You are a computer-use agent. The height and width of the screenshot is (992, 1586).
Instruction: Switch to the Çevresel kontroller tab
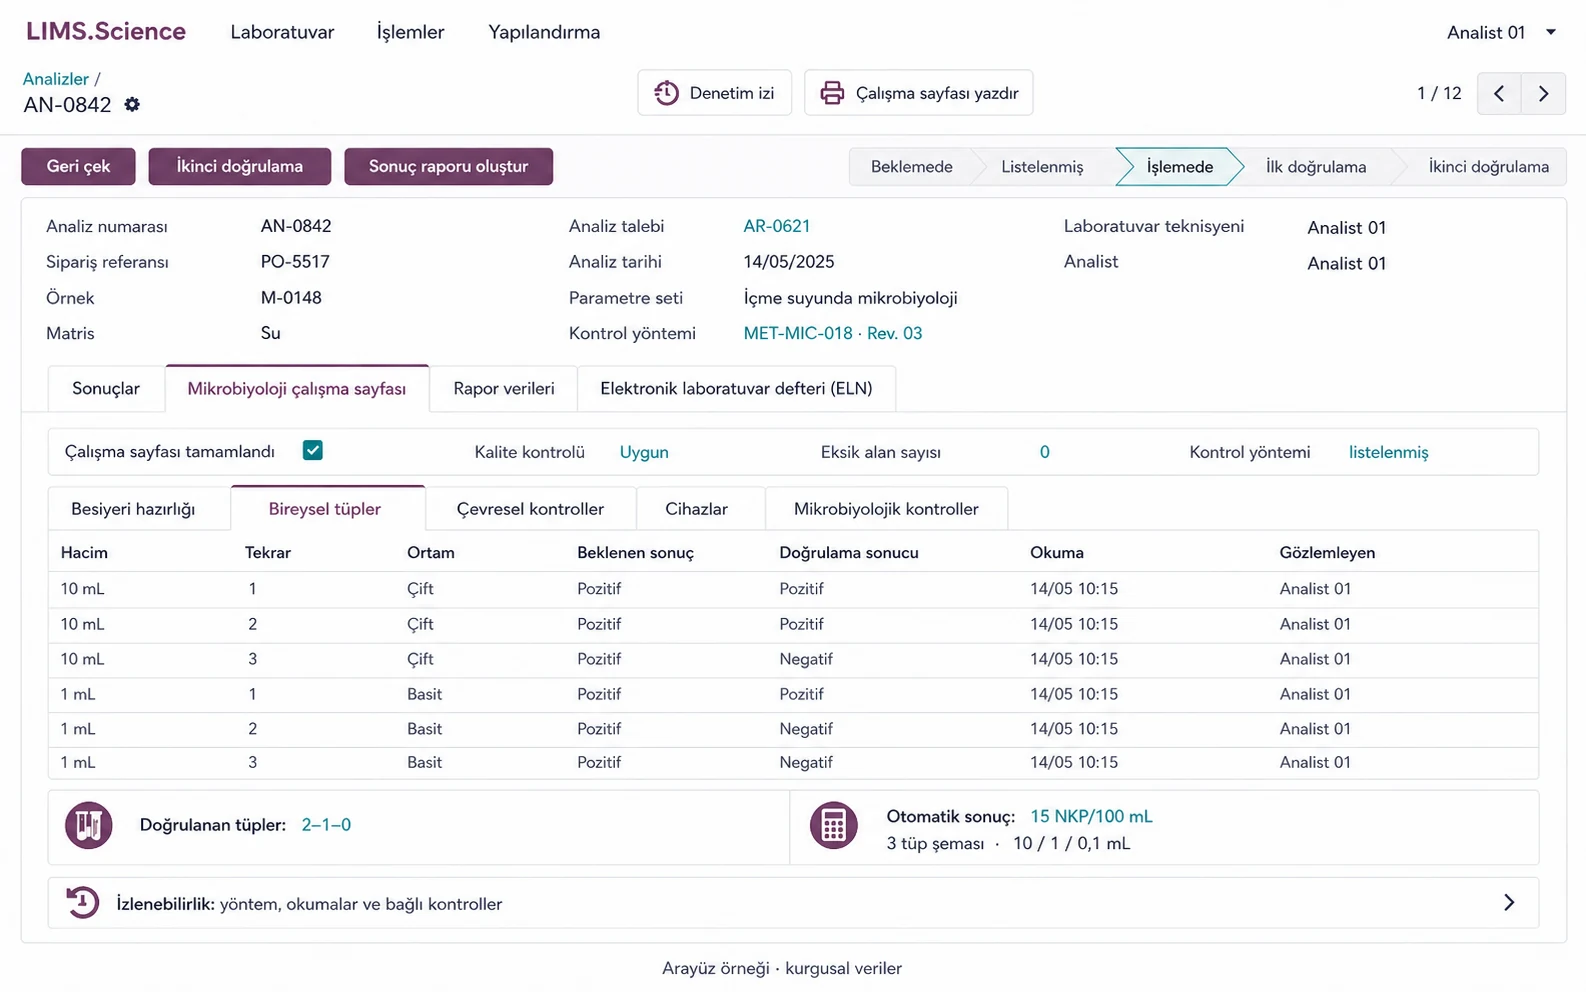tap(530, 509)
